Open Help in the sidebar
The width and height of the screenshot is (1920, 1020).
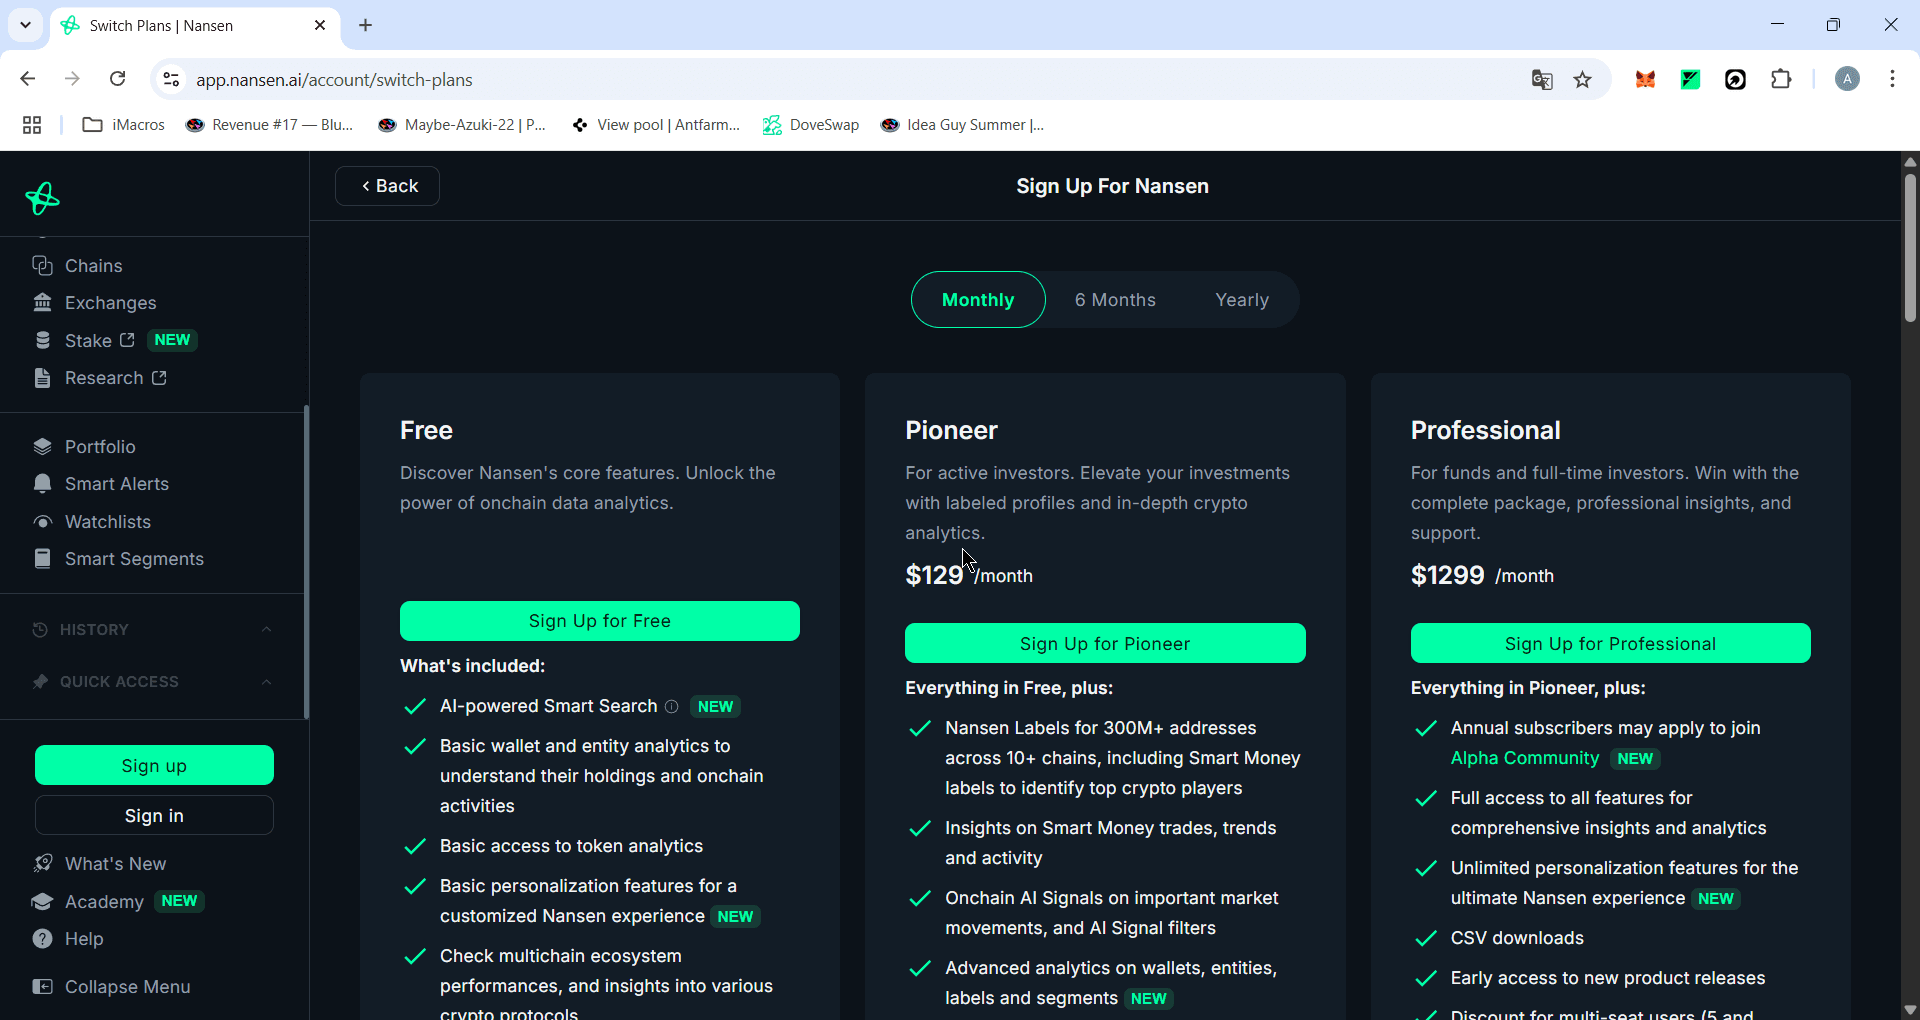[67, 939]
